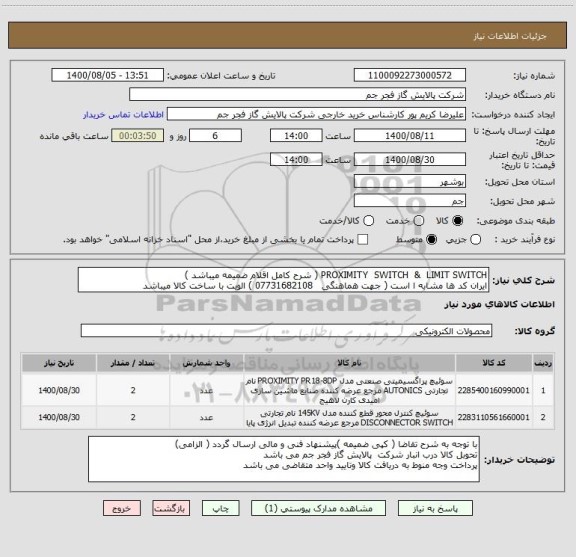The height and width of the screenshot is (557, 576).
Task: Click the جزئیات اطلاعات نیاز page title
Action: (510, 36)
